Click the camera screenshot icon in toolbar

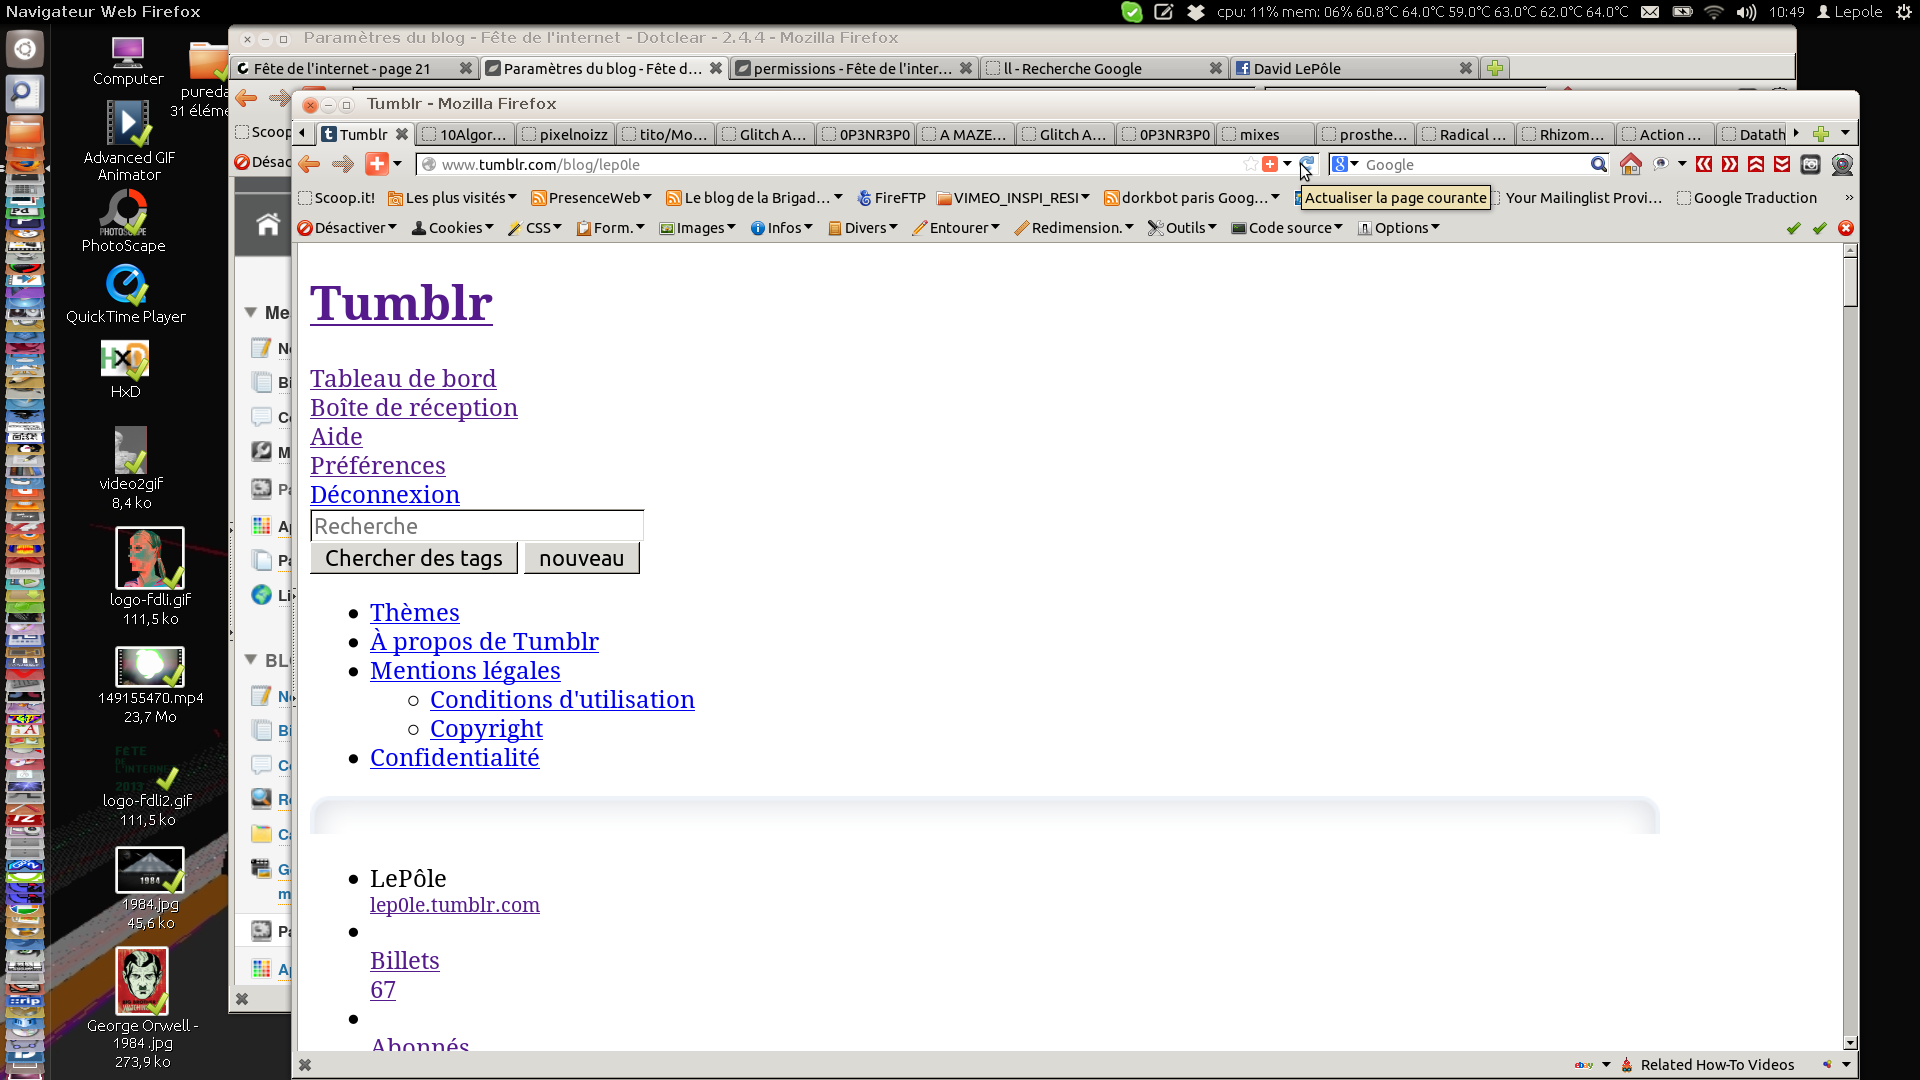click(x=1810, y=164)
